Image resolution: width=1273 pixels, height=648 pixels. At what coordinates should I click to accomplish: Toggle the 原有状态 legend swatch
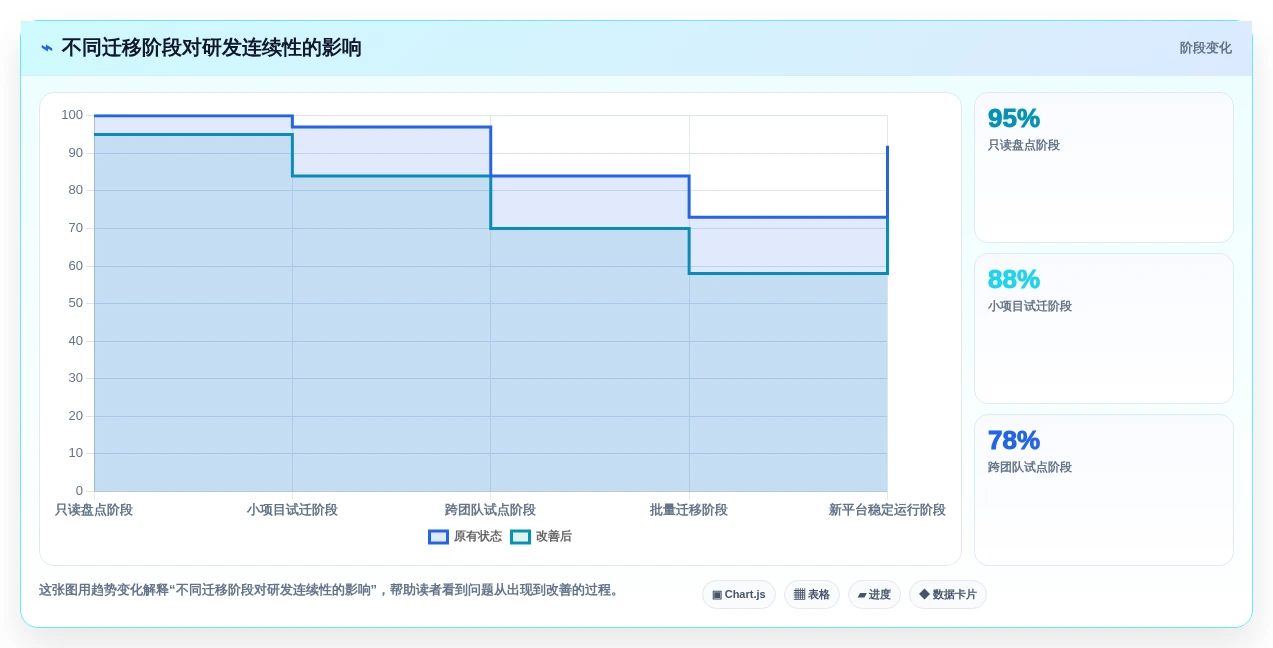(x=438, y=537)
